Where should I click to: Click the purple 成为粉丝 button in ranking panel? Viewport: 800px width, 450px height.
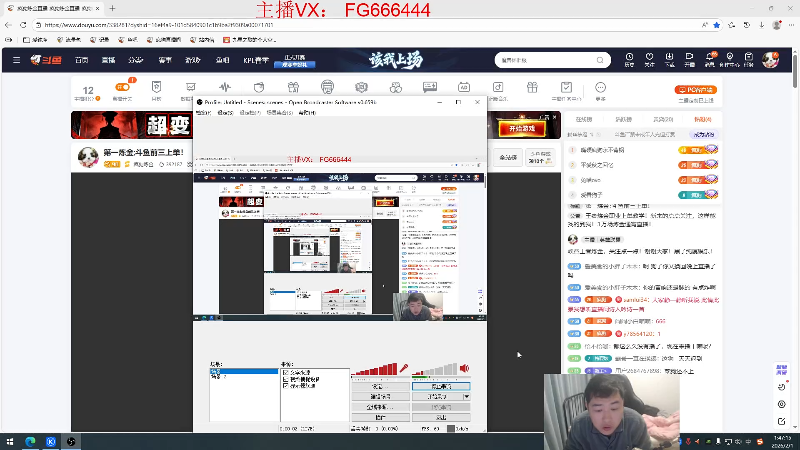click(704, 135)
